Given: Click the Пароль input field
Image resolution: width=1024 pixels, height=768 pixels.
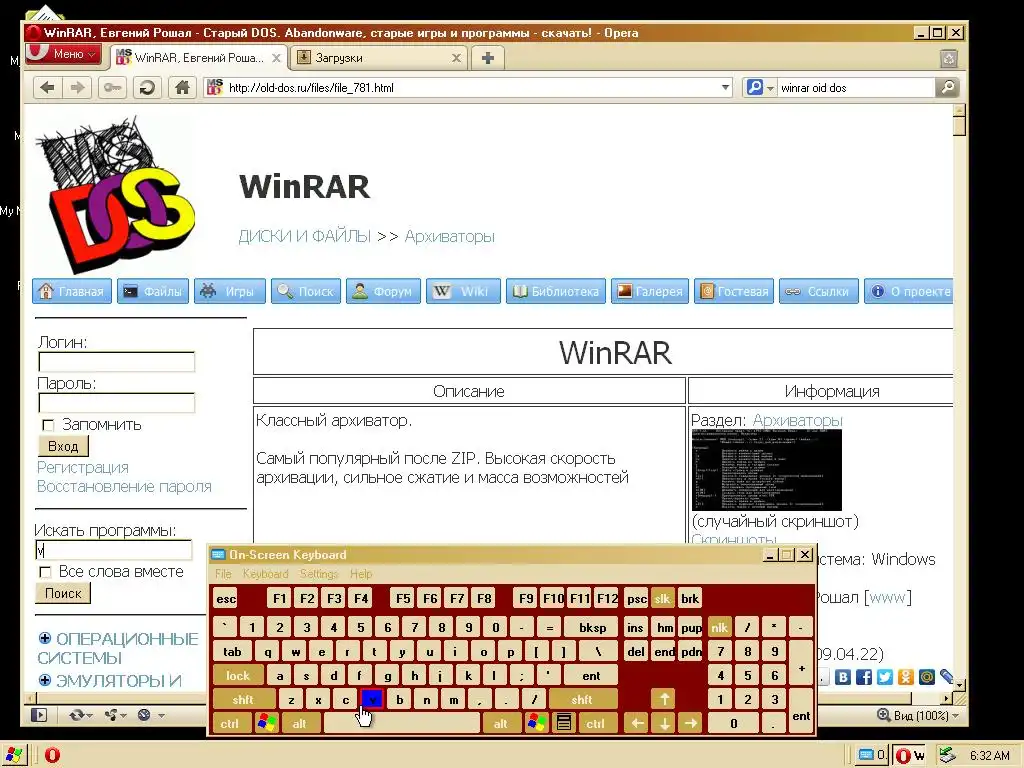Looking at the screenshot, I should point(117,403).
